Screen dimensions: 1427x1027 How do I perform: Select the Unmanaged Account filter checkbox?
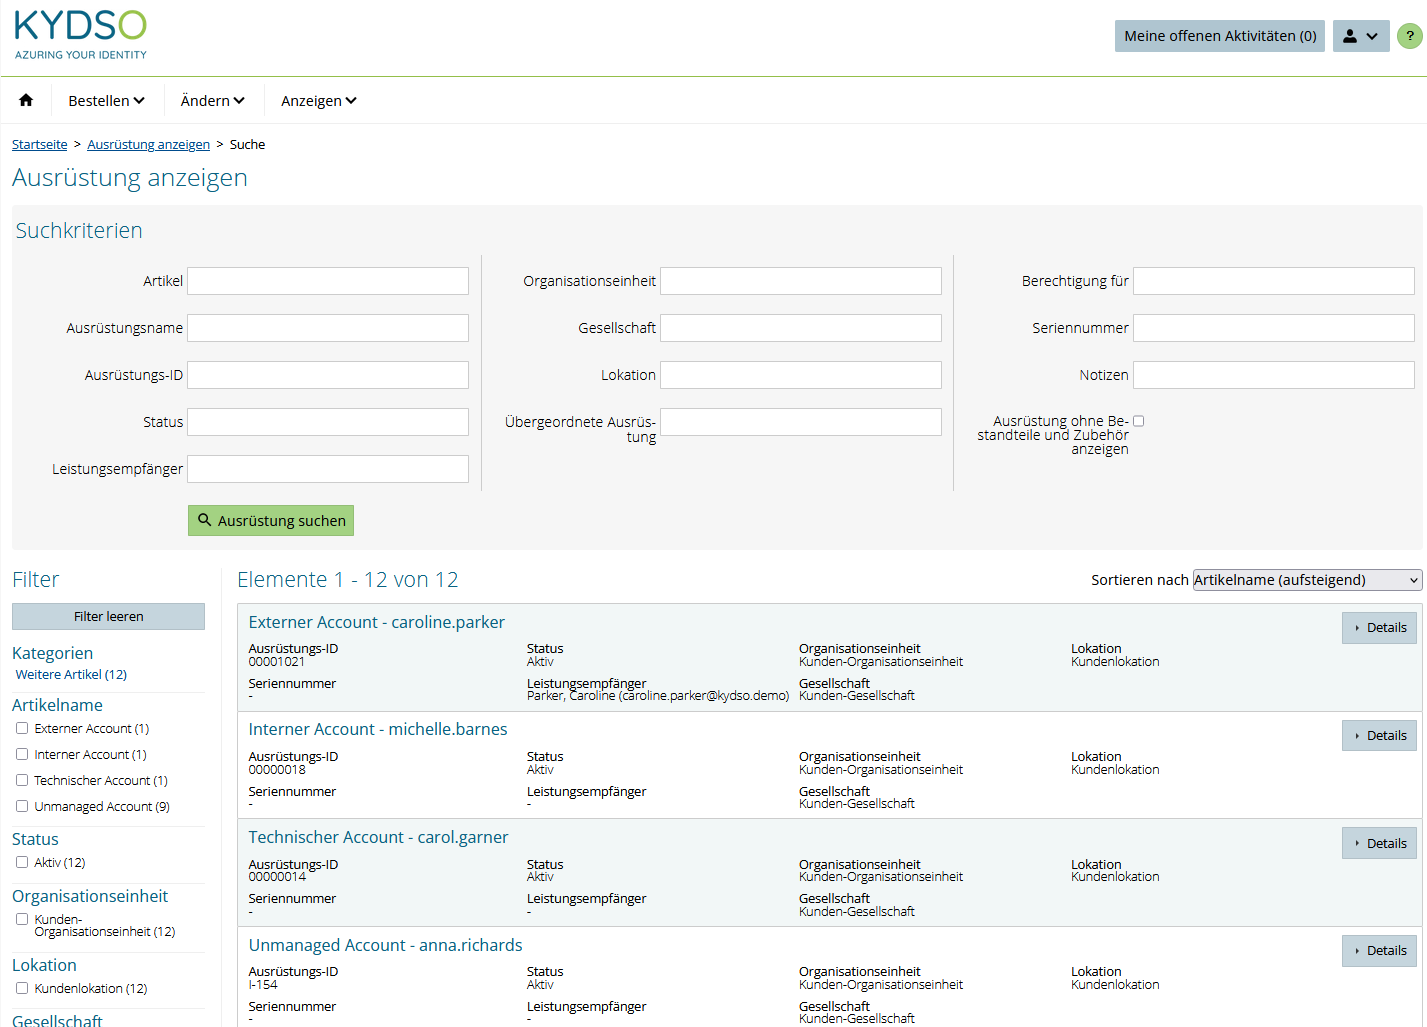pyautogui.click(x=21, y=805)
